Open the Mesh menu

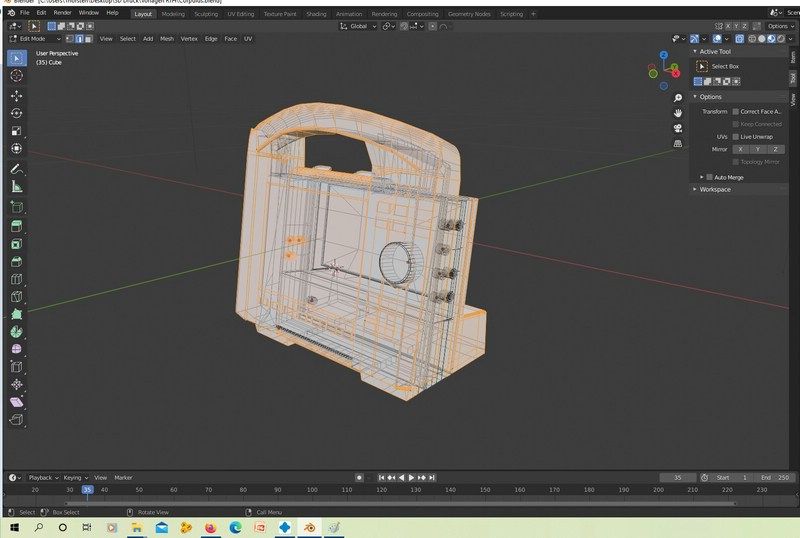(166, 38)
